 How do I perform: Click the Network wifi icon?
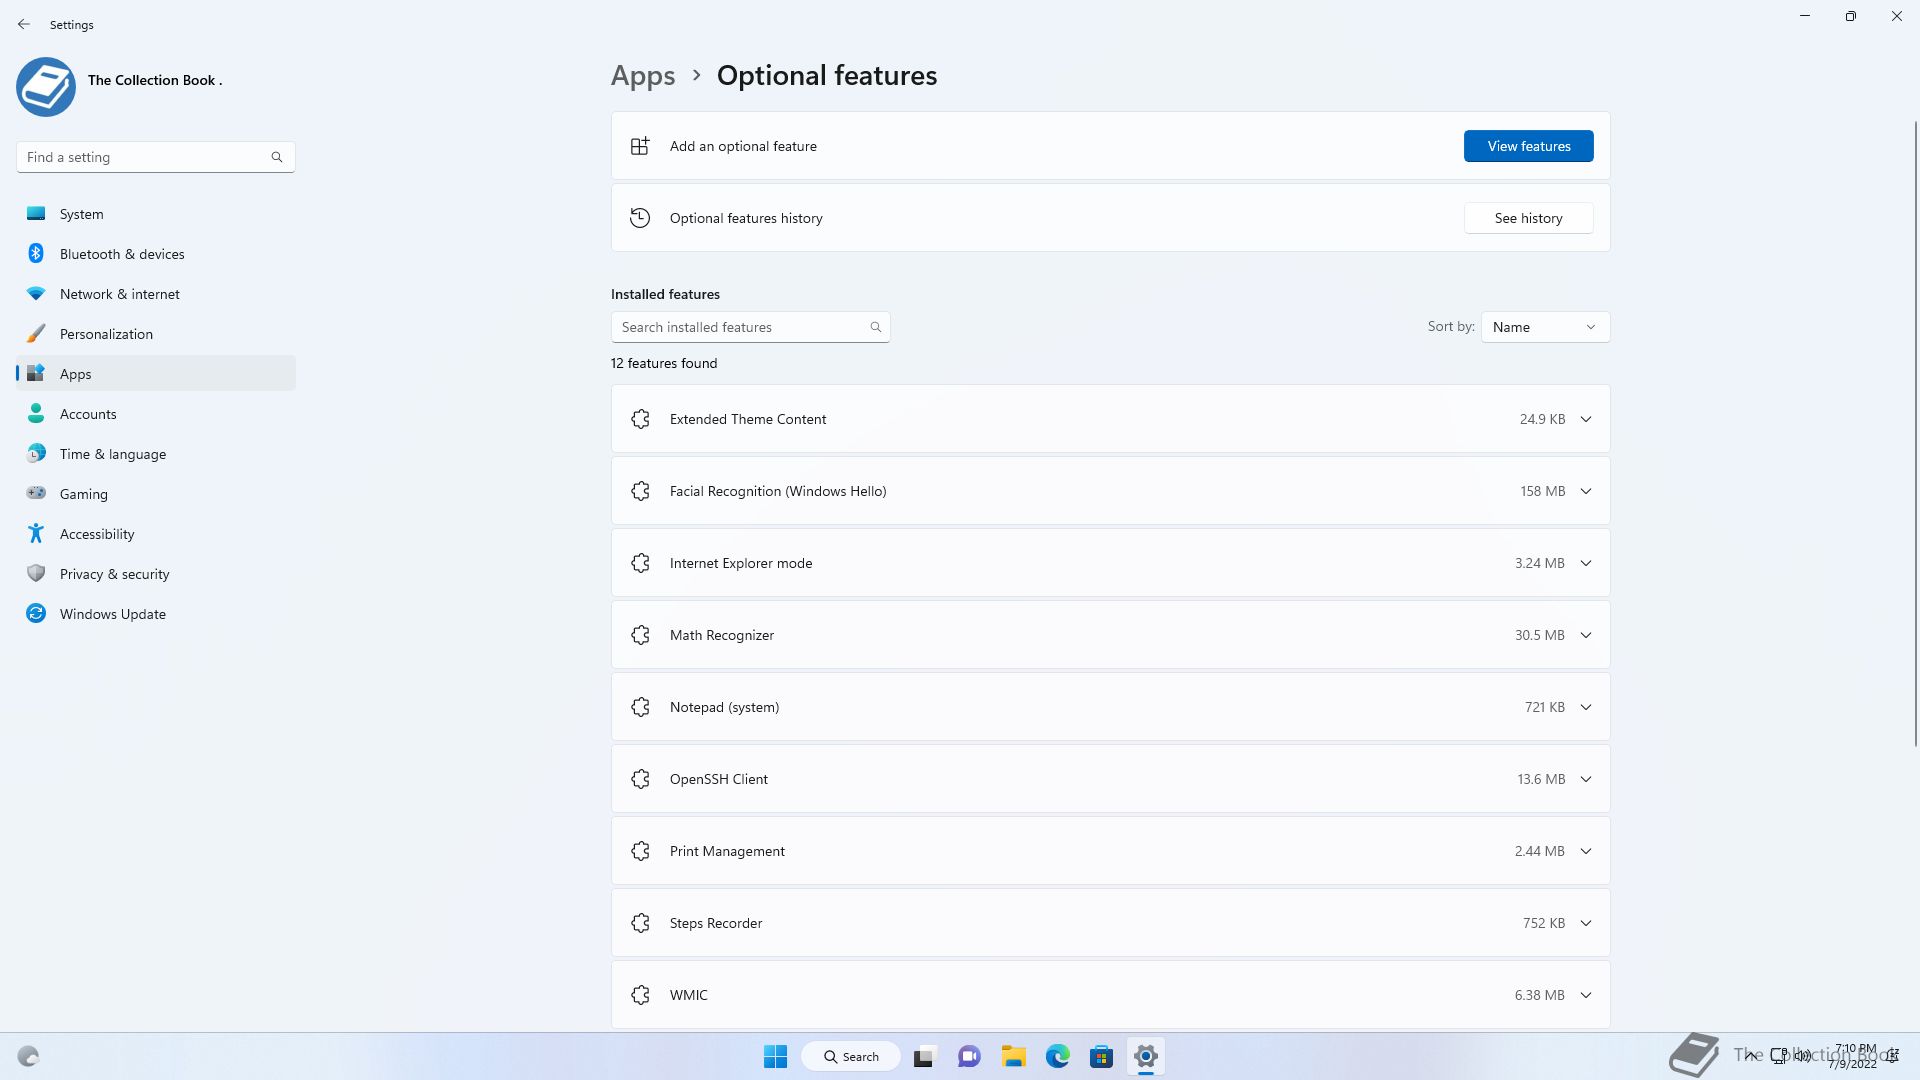tap(36, 293)
